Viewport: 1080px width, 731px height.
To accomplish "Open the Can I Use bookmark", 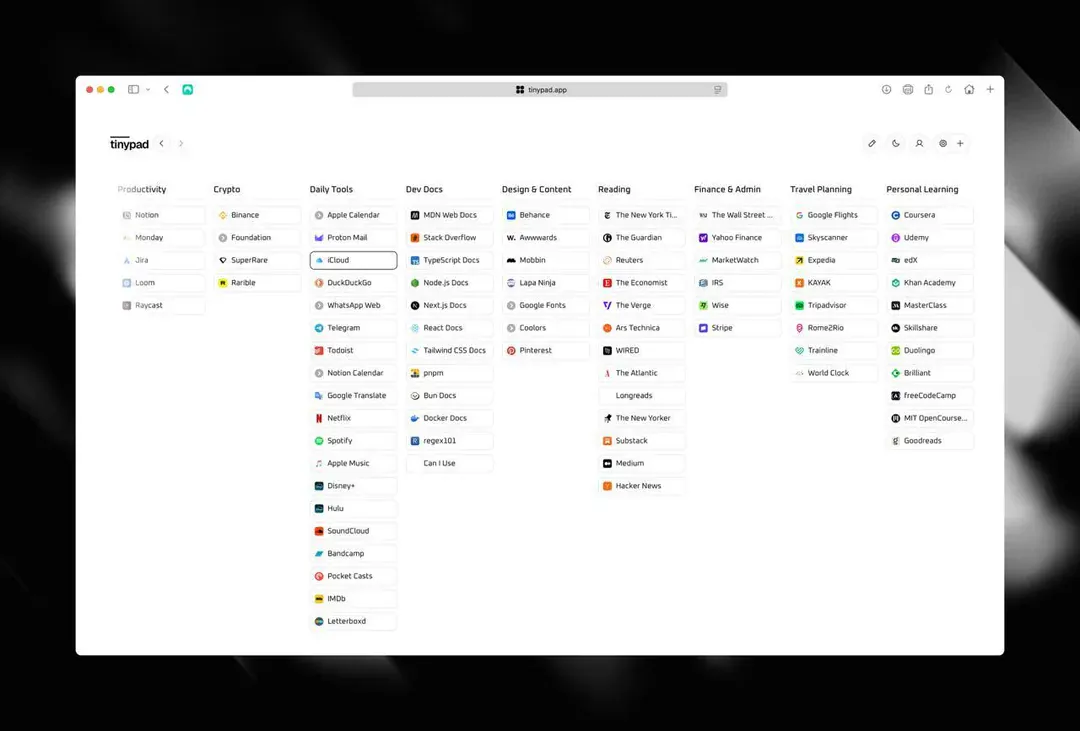I will tap(449, 464).
